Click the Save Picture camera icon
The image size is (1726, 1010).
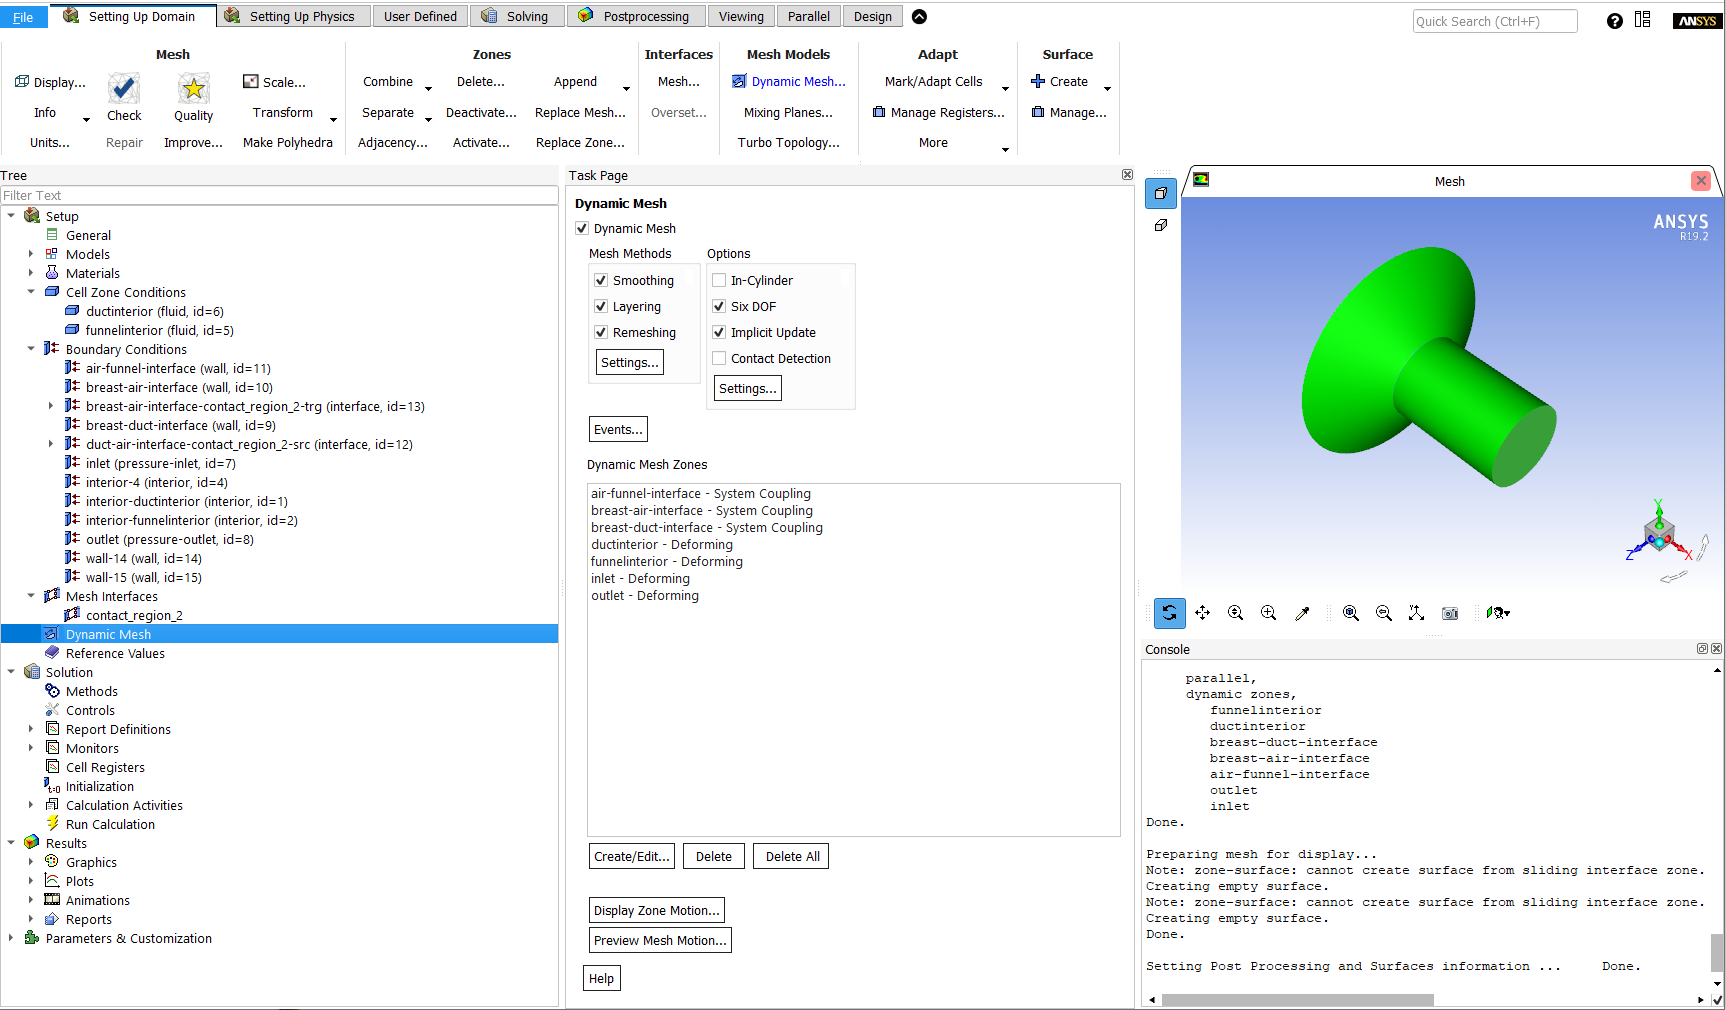click(1450, 613)
